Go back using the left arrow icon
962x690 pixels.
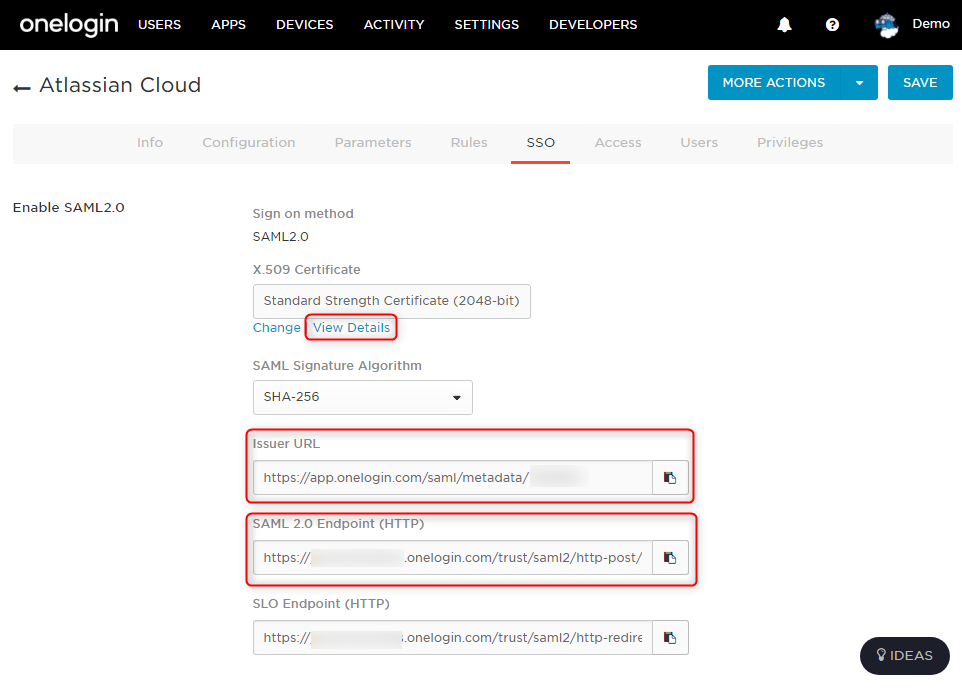pyautogui.click(x=22, y=88)
